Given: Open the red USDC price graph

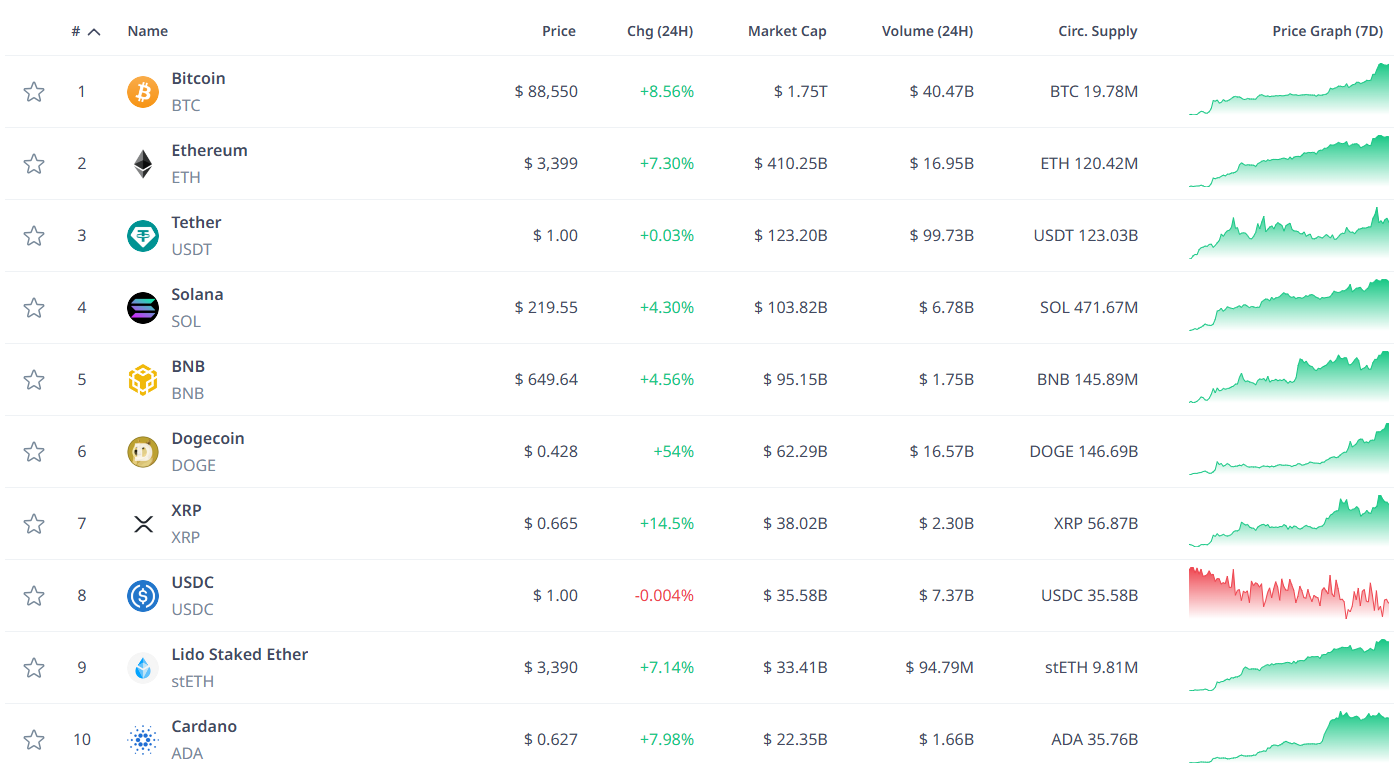Looking at the screenshot, I should click(1288, 595).
